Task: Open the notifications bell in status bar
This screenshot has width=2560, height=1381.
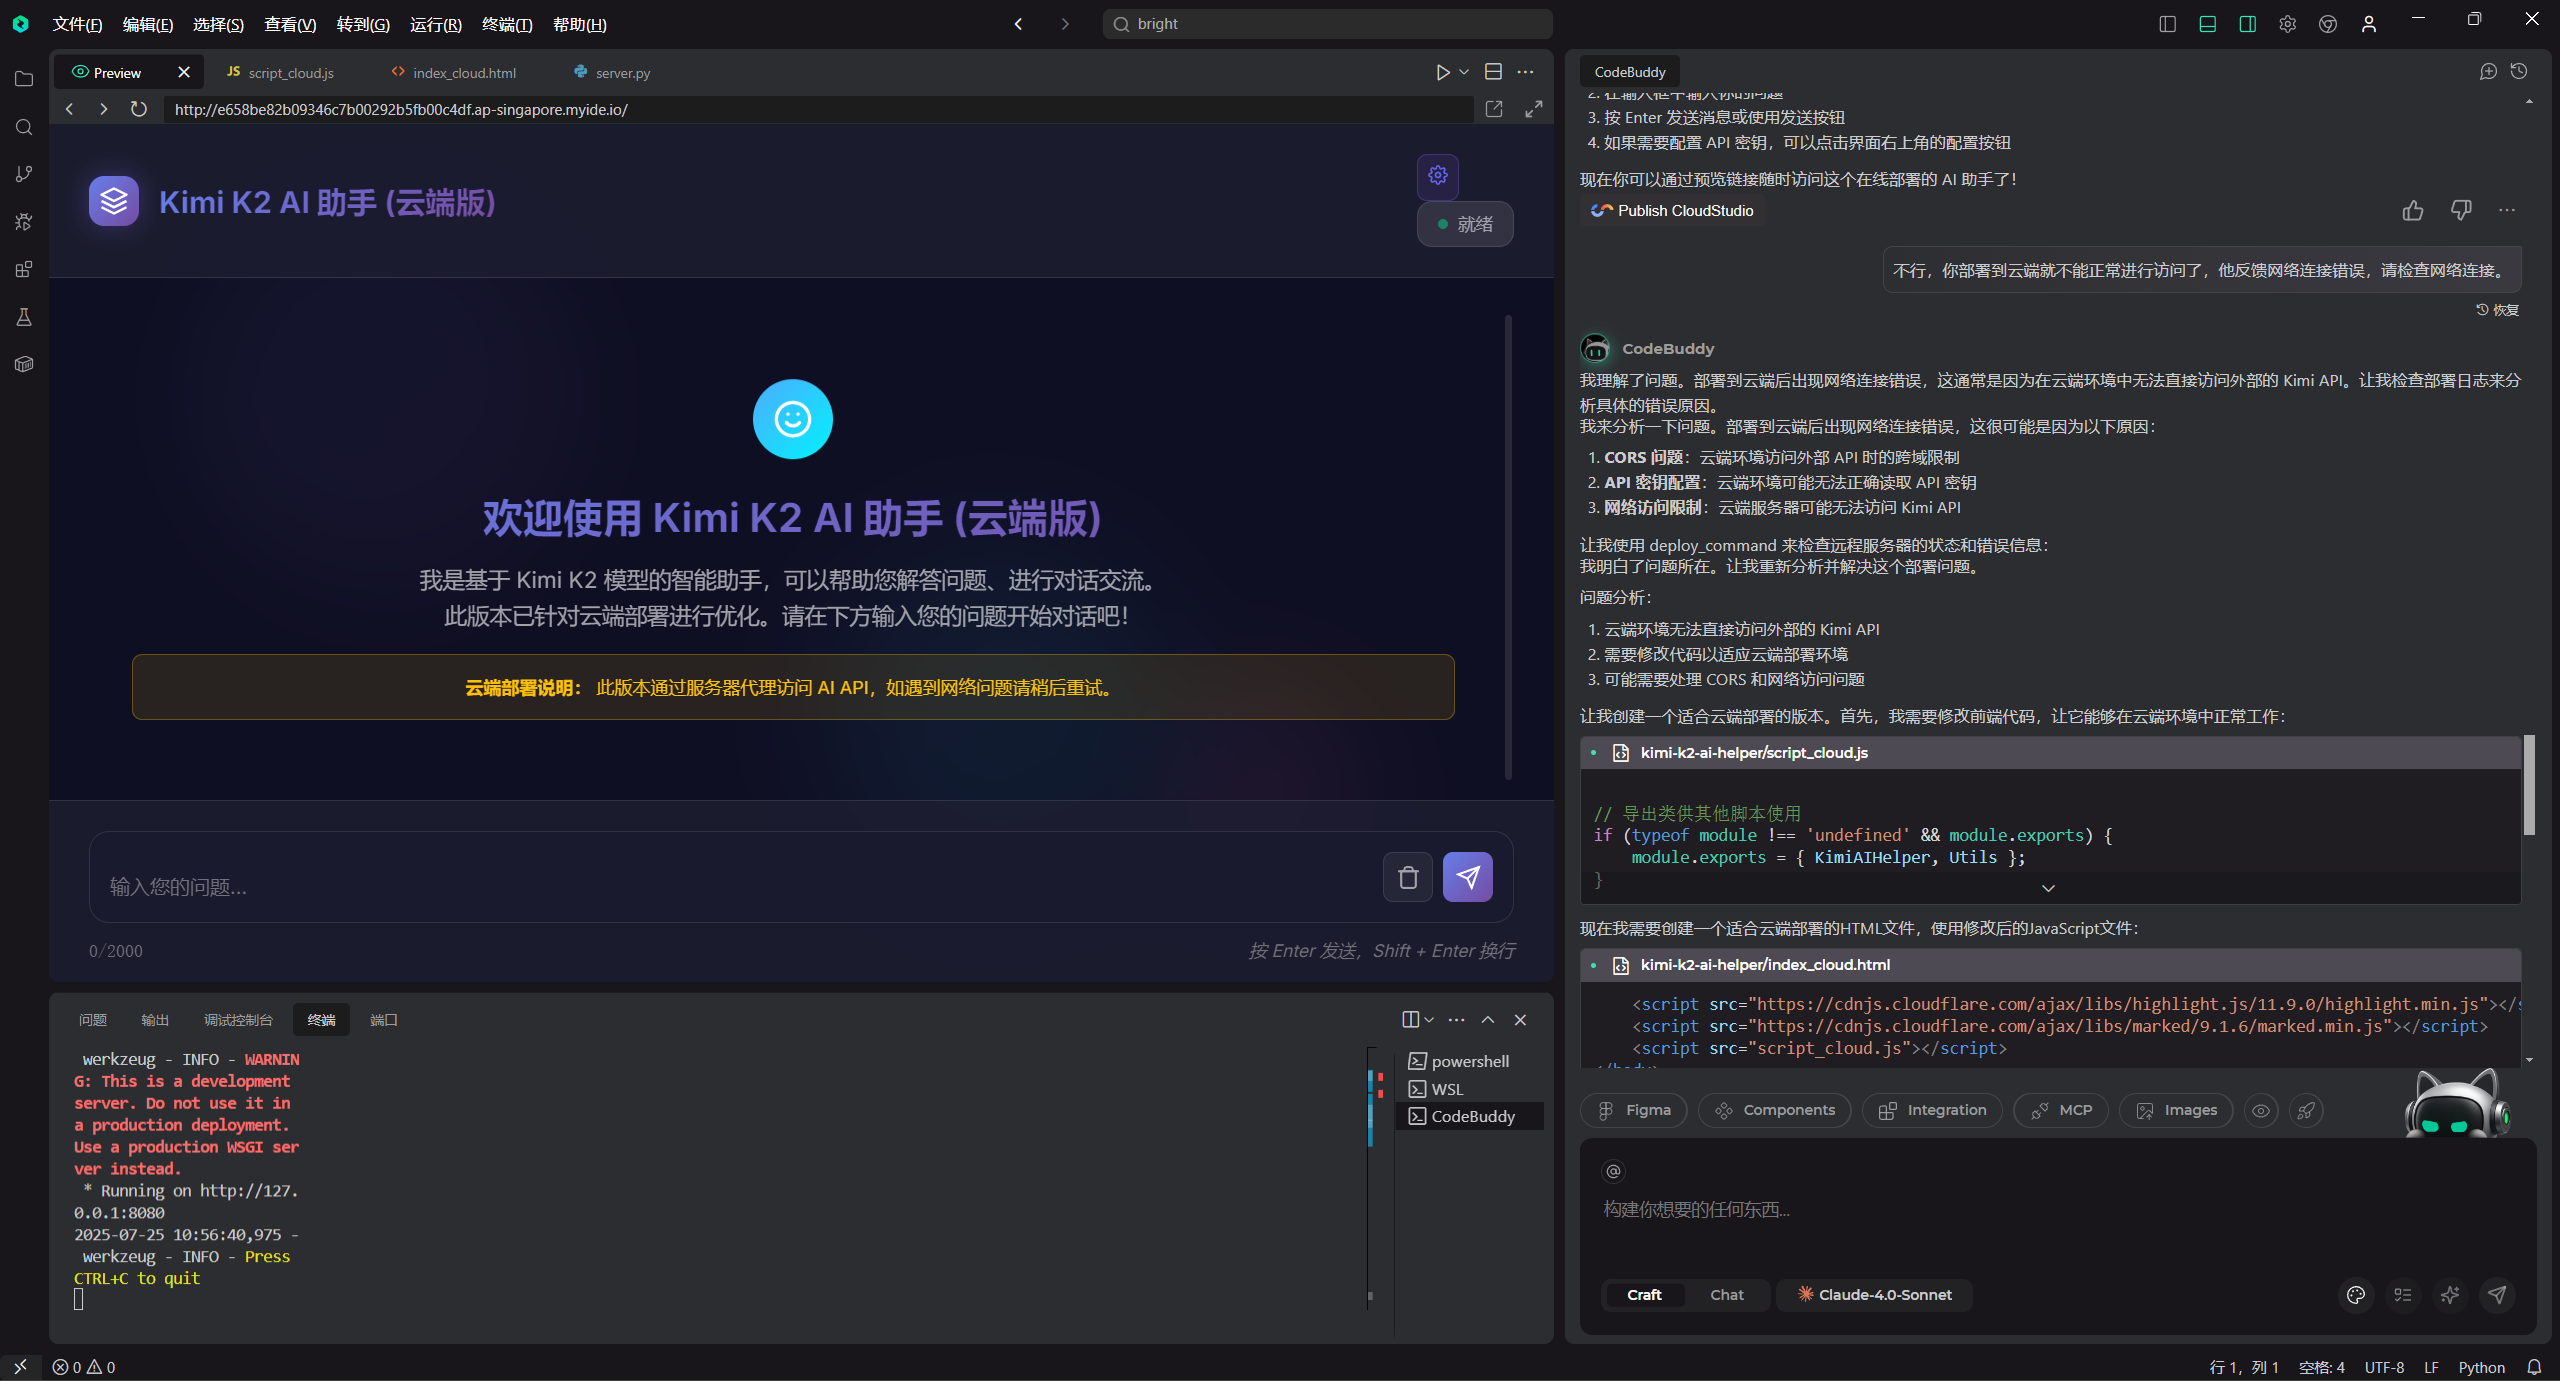Action: [2534, 1367]
